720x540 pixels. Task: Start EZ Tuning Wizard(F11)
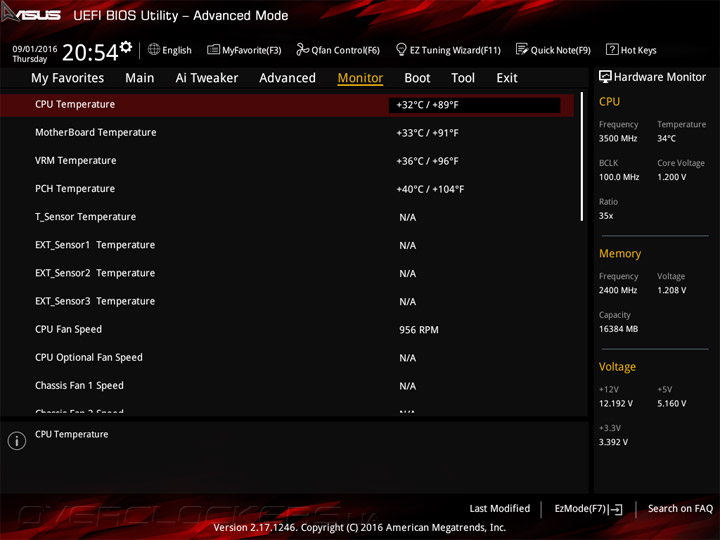[x=455, y=50]
